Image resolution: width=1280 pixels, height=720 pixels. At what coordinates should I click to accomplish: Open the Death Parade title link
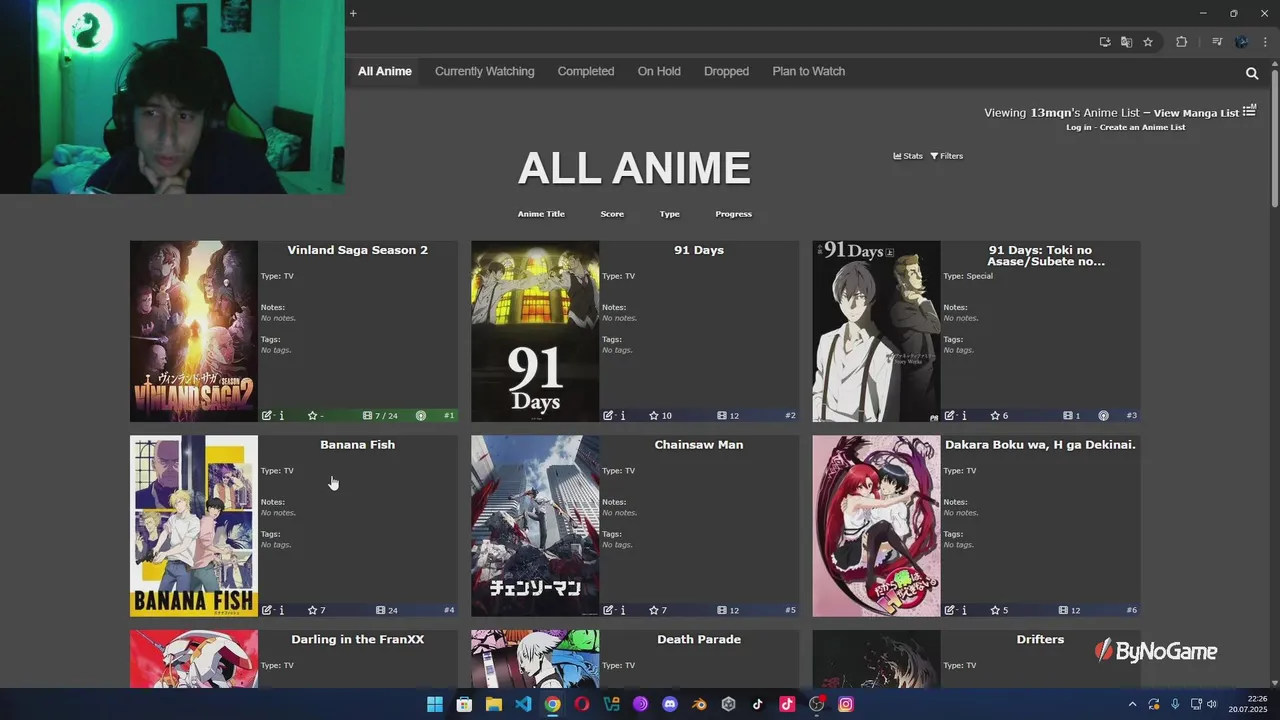tap(699, 639)
